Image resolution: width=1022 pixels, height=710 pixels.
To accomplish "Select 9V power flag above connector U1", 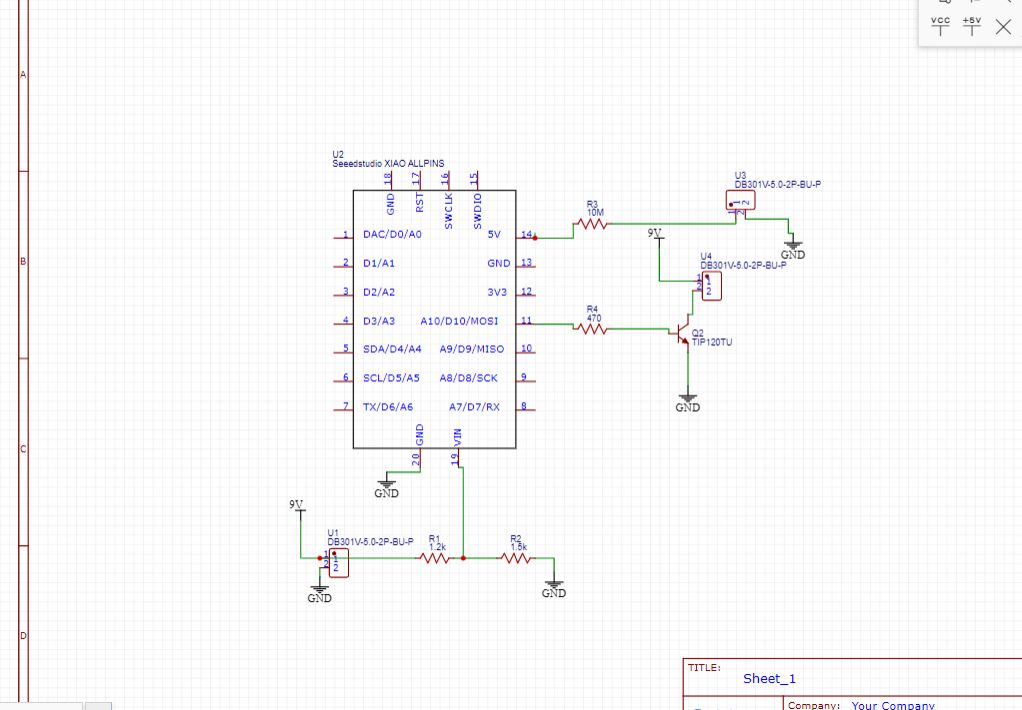I will (297, 507).
